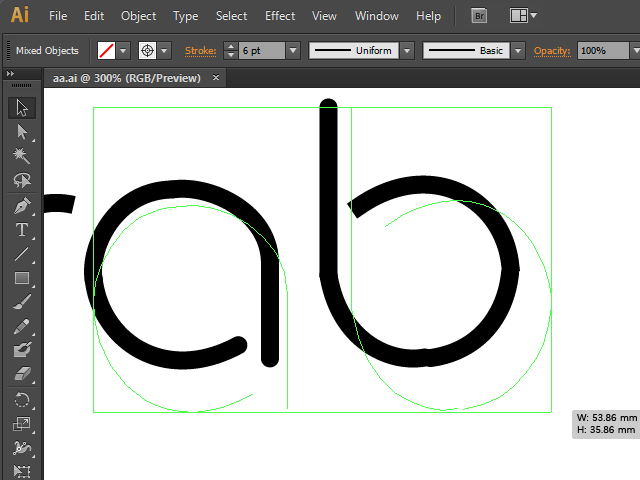
Task: Open the Edit menu
Action: 94,16
